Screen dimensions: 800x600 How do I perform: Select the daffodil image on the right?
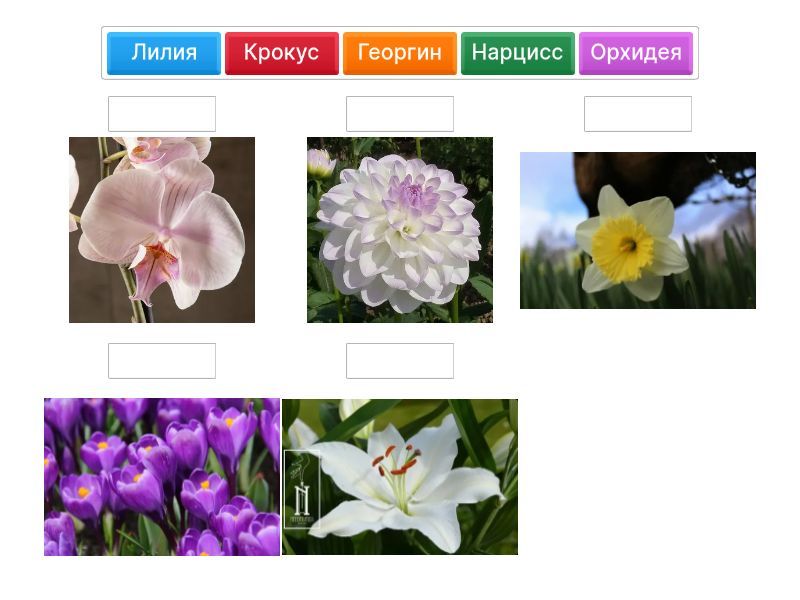coord(638,230)
